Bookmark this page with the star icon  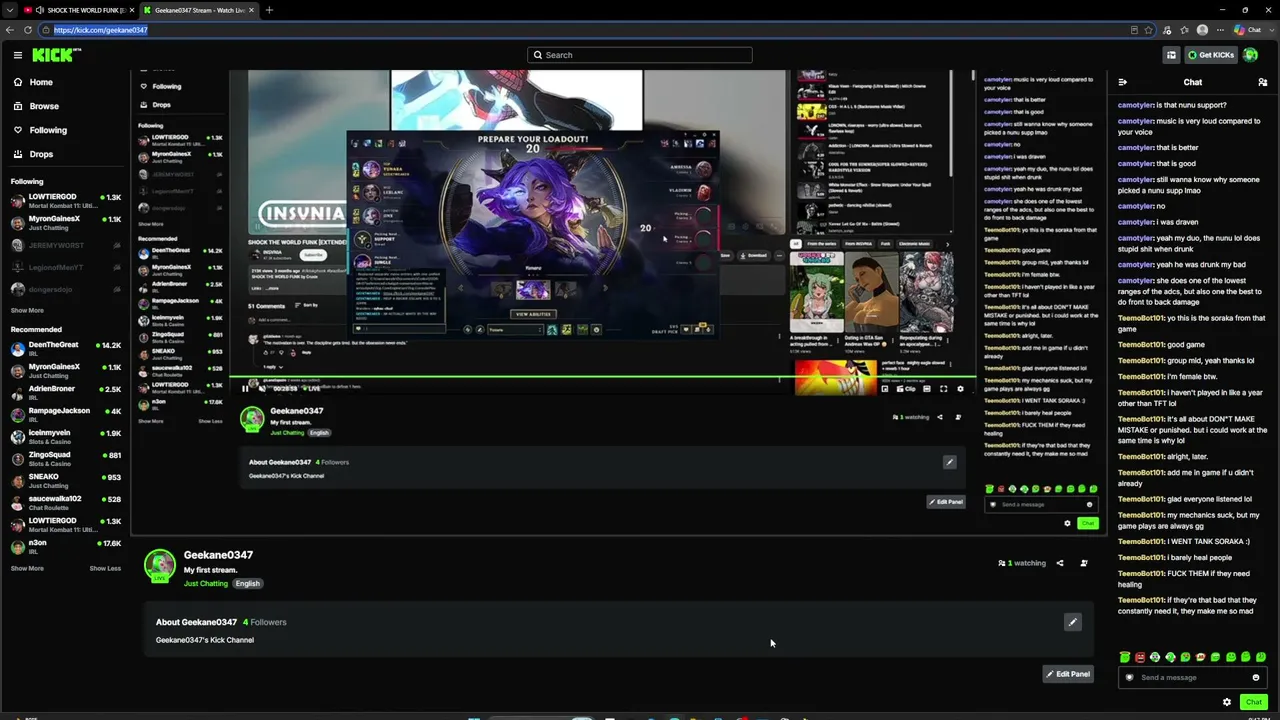[x=1148, y=30]
